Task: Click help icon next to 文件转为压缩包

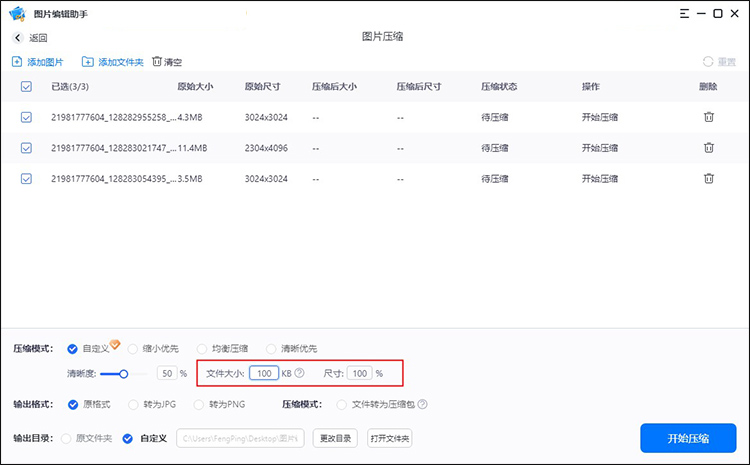Action: 422,404
